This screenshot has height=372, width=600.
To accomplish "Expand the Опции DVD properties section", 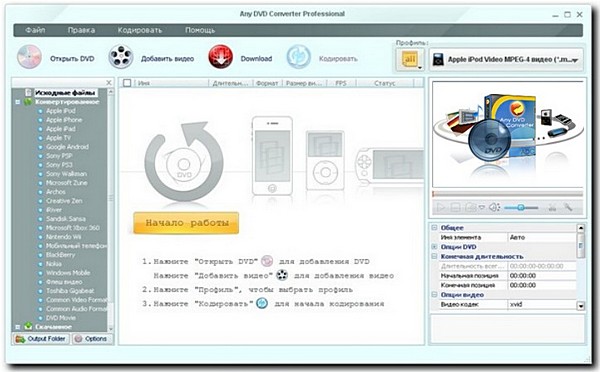I will pos(434,247).
